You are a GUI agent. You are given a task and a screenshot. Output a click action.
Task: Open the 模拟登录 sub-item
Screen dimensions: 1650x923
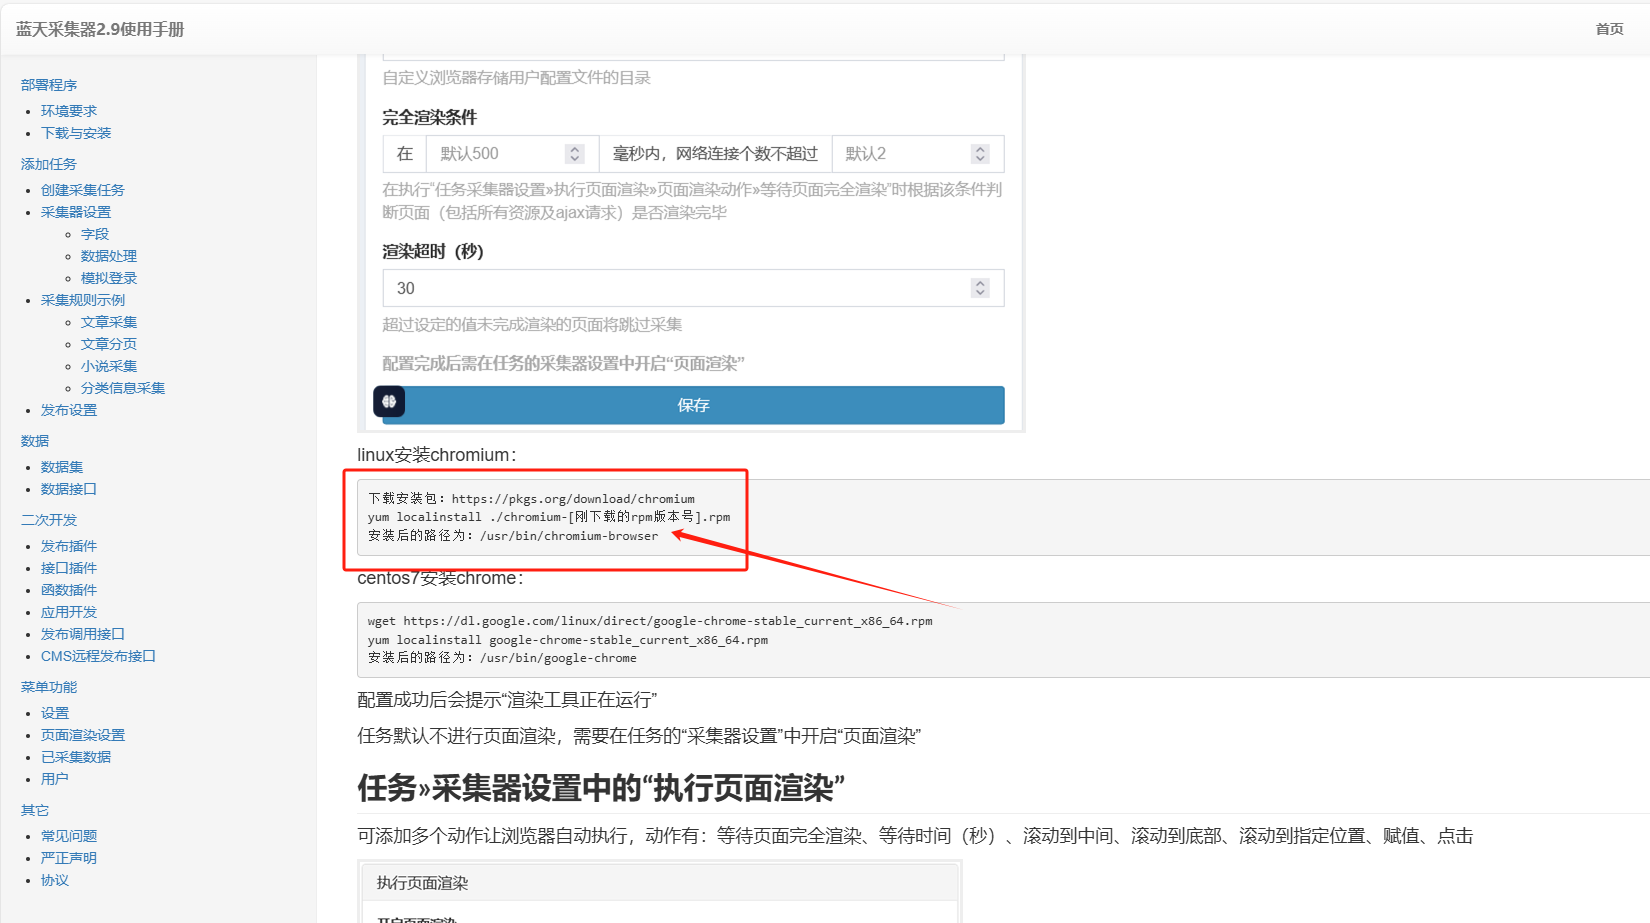click(109, 278)
